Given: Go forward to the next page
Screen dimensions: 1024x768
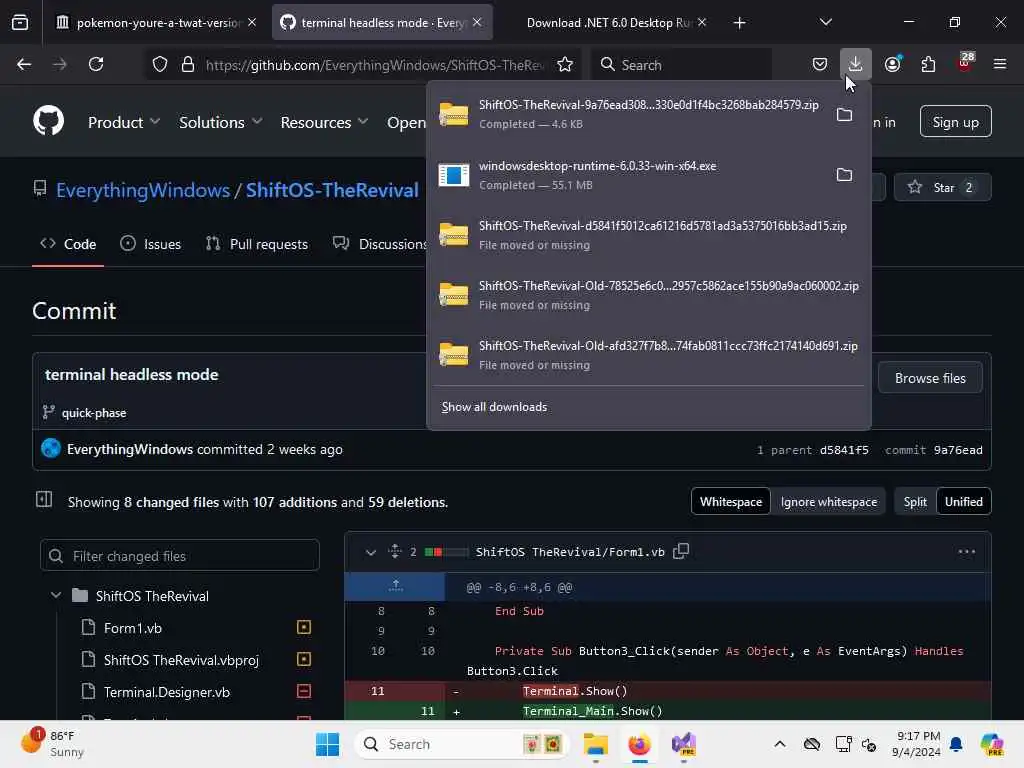Looking at the screenshot, I should click(60, 64).
